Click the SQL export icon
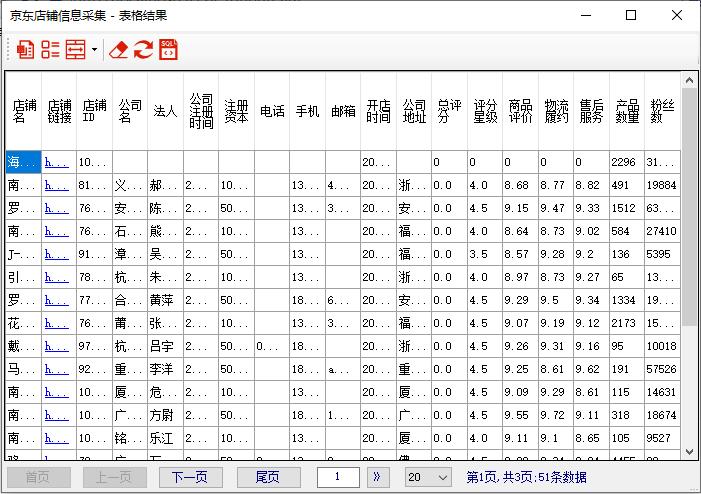 [x=168, y=50]
